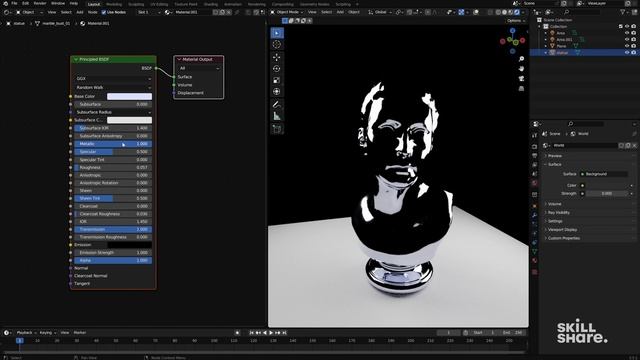Disable Plane in renders with camera icon
Screen dimensions: 640x360
[633, 46]
